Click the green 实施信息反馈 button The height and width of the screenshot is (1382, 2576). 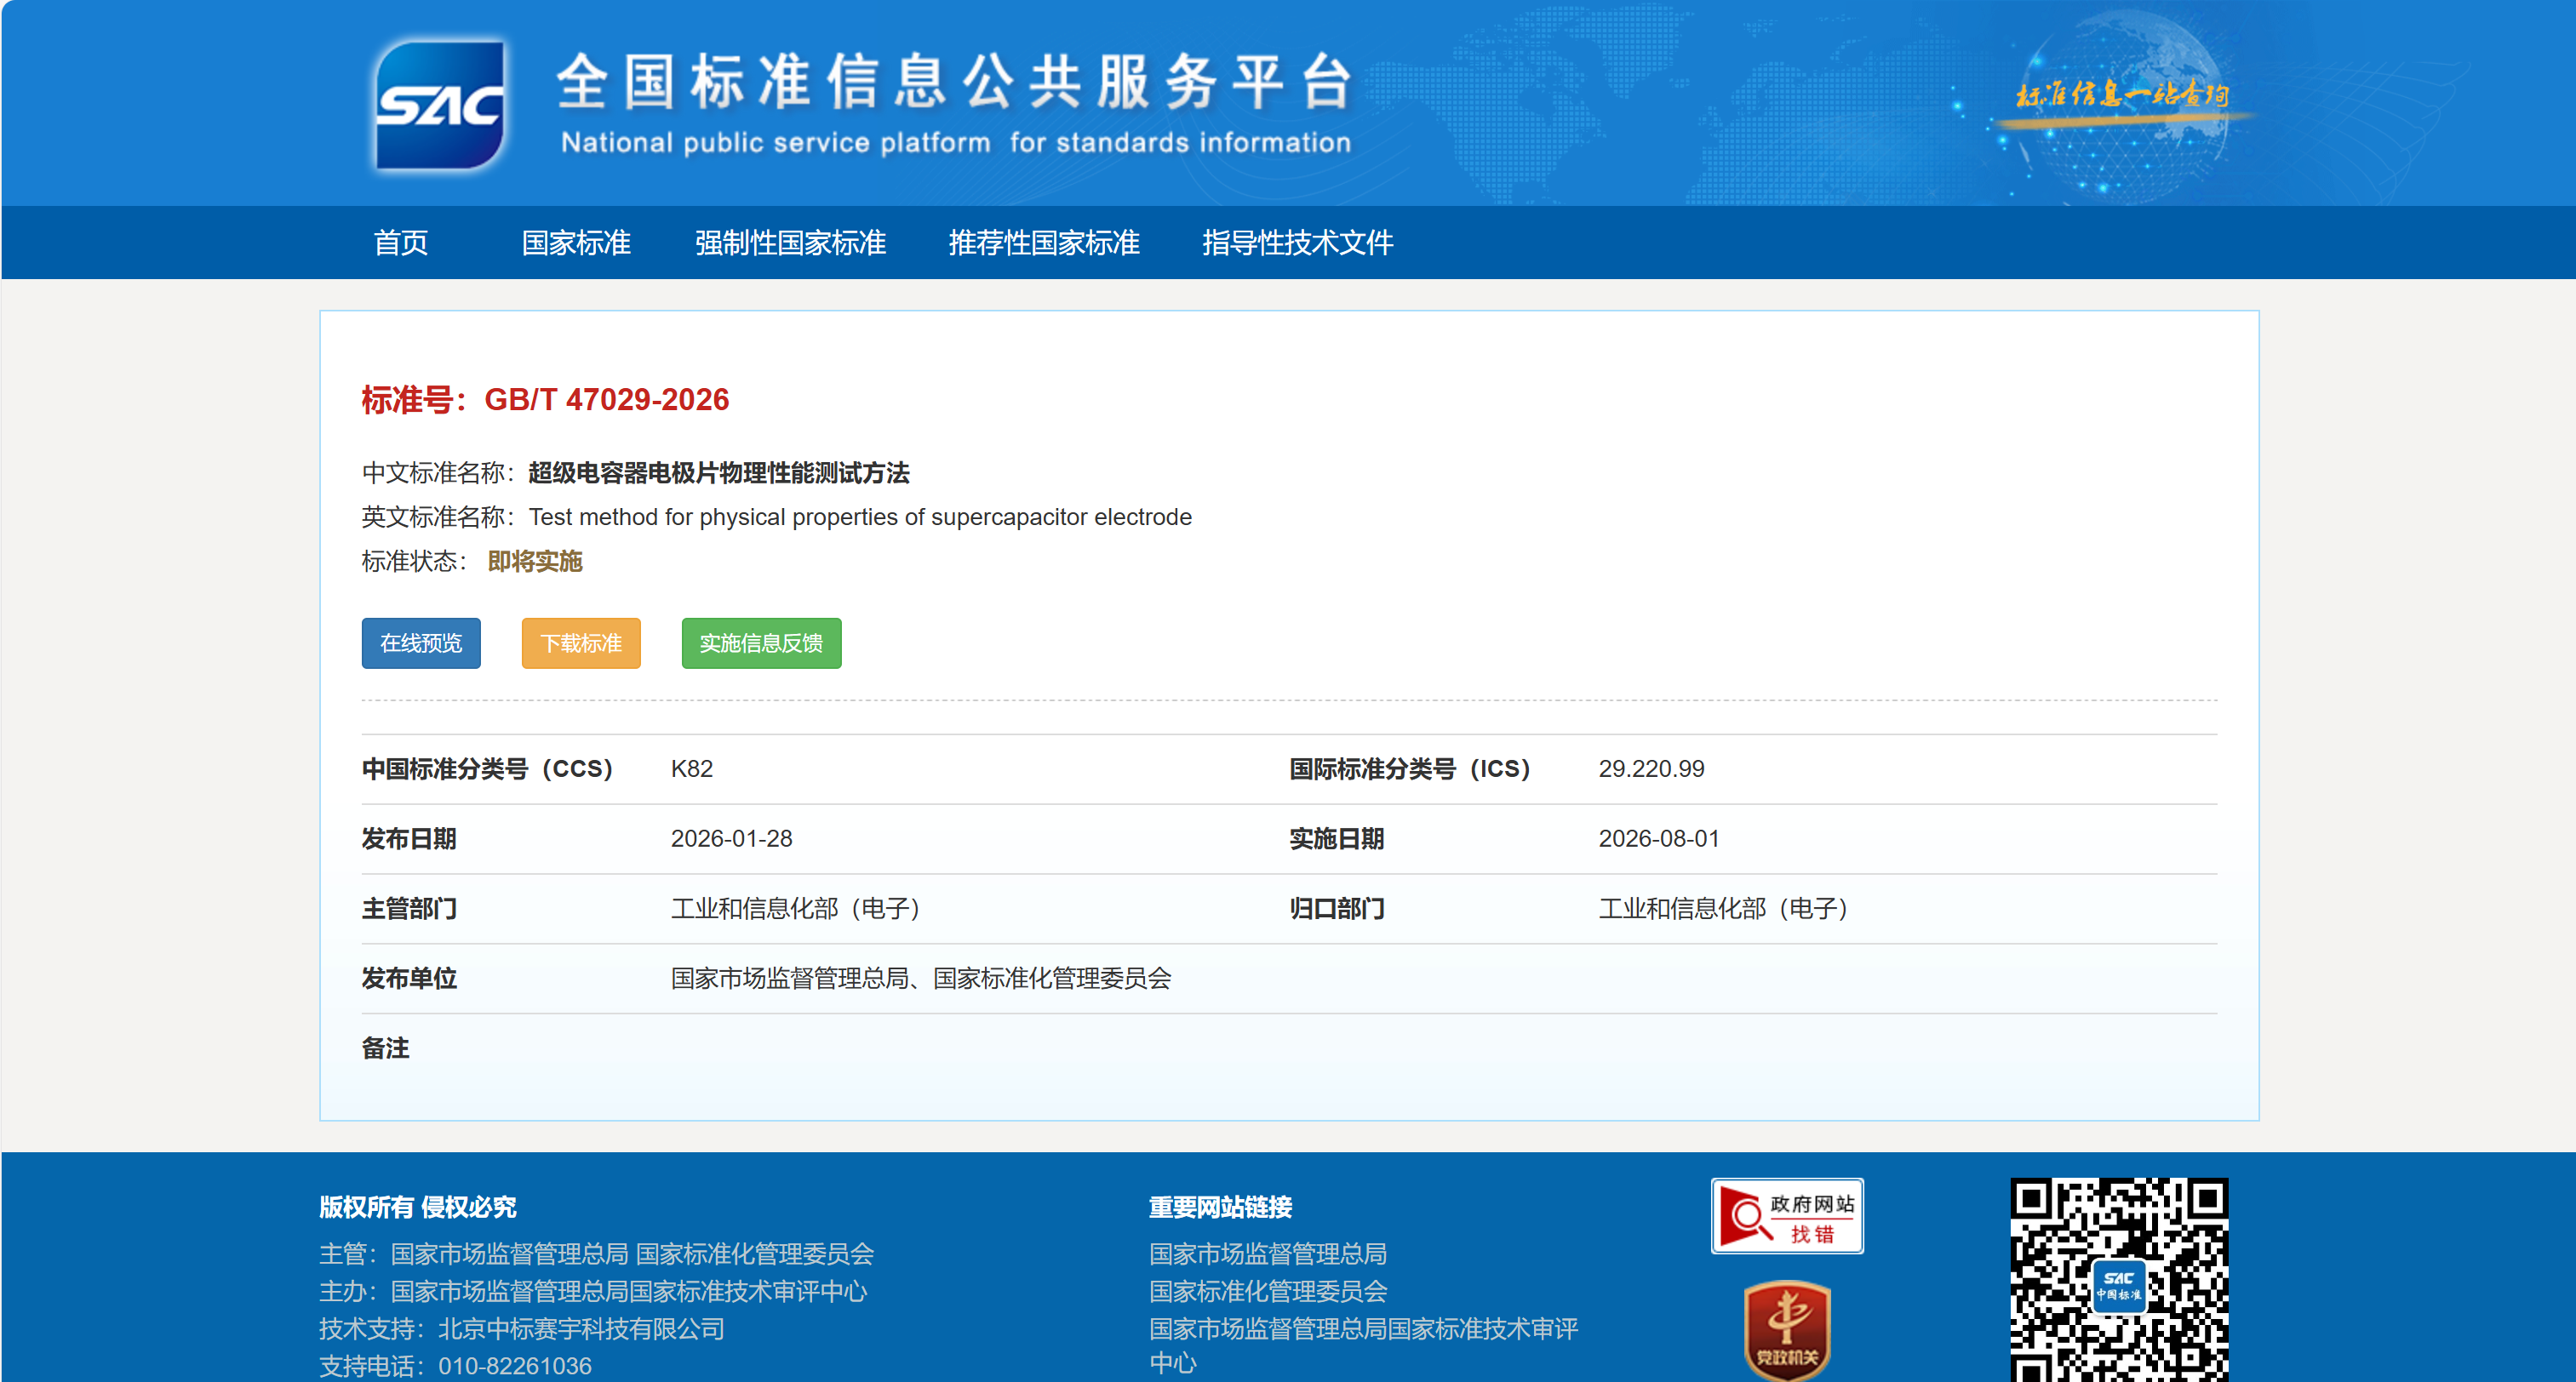tap(761, 643)
